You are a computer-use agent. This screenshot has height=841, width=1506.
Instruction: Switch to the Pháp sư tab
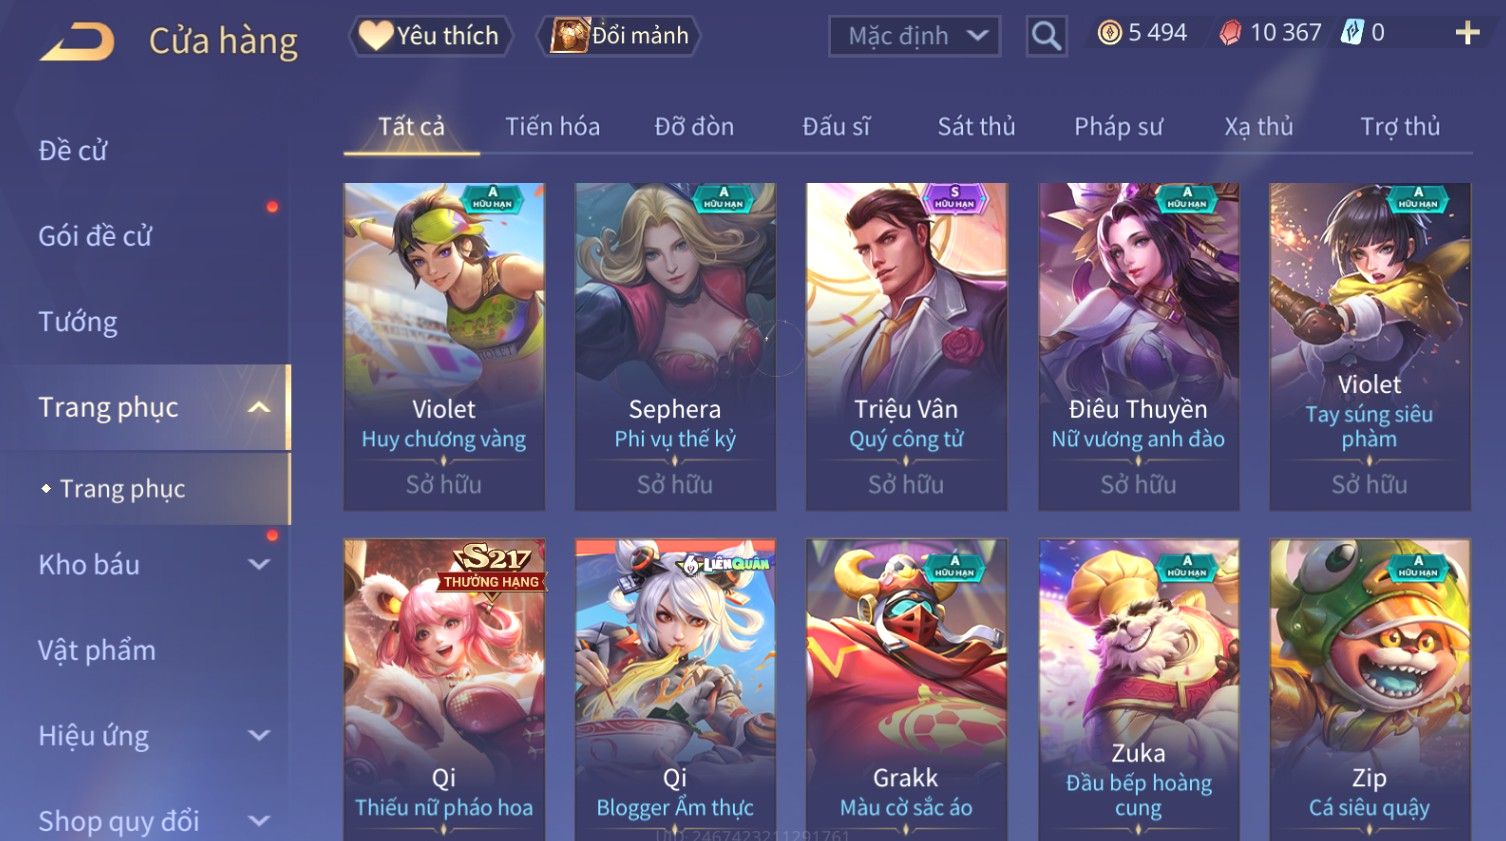1118,126
